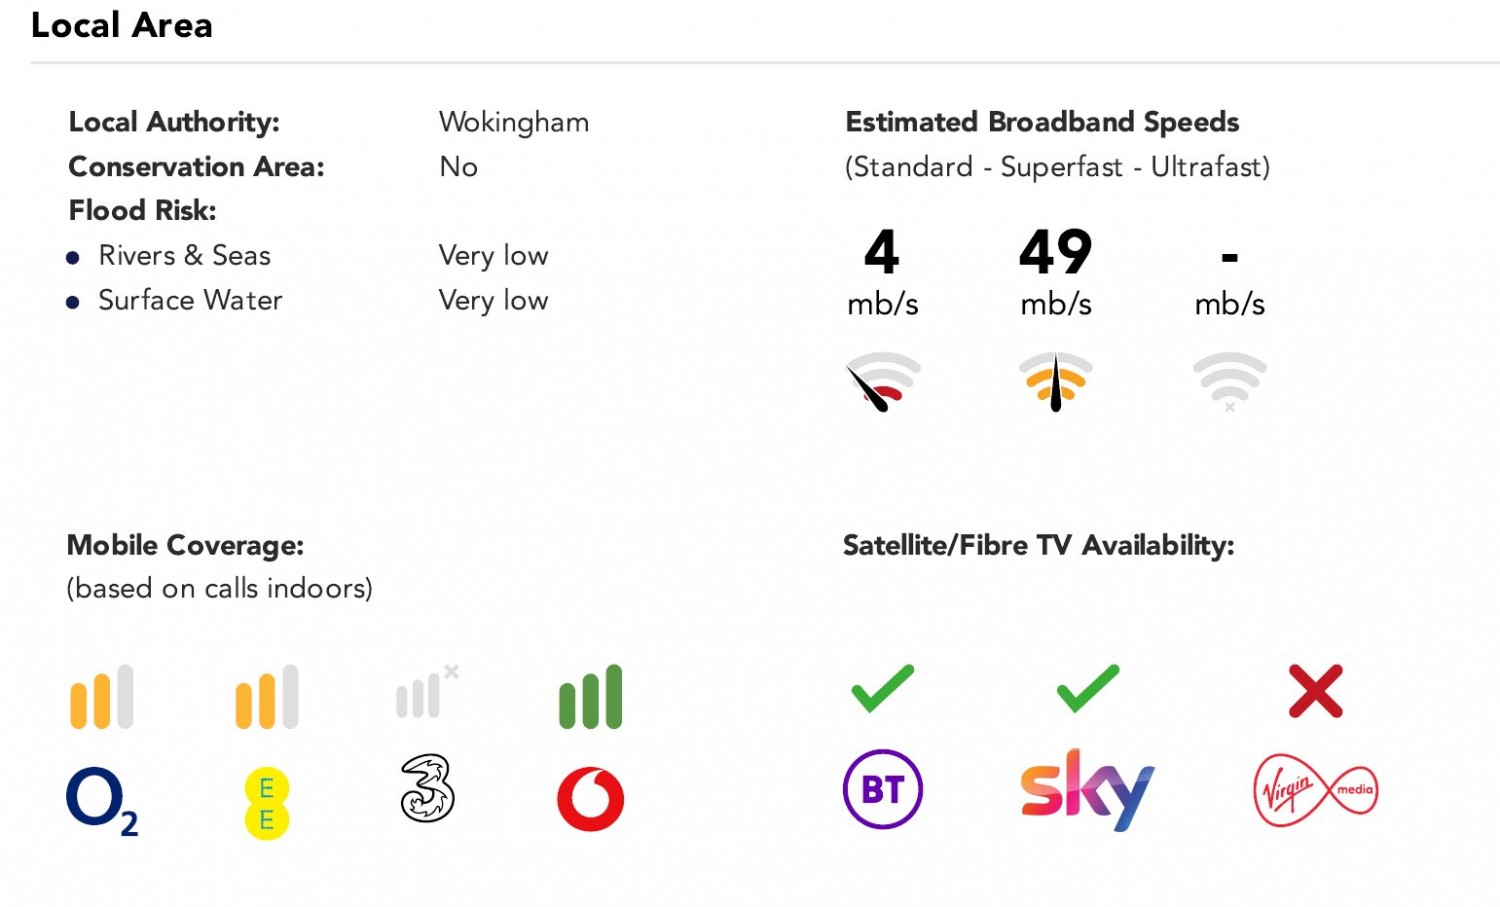Click the Estimated Broadband Speeds heading
The height and width of the screenshot is (907, 1500).
[1042, 122]
